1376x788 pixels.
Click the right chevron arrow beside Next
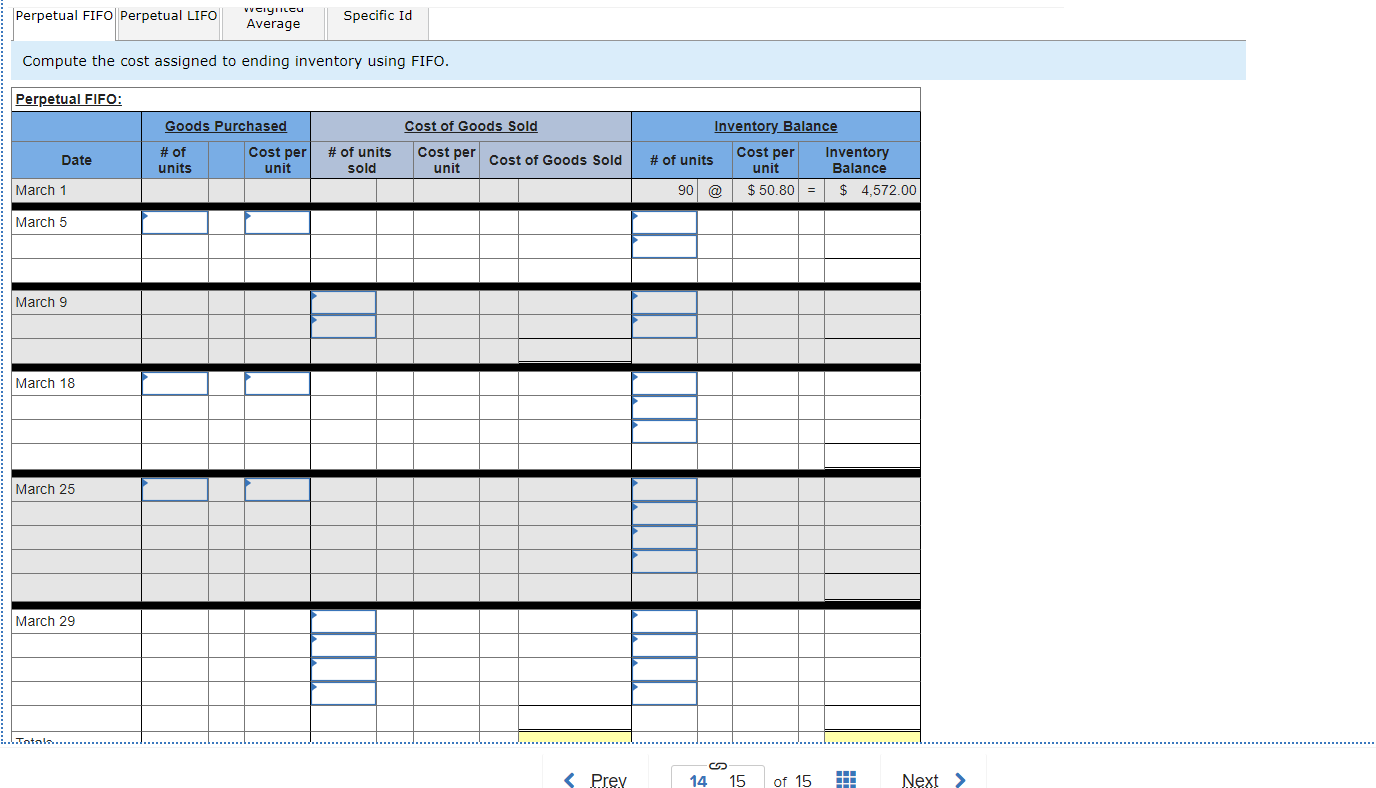[x=959, y=780]
